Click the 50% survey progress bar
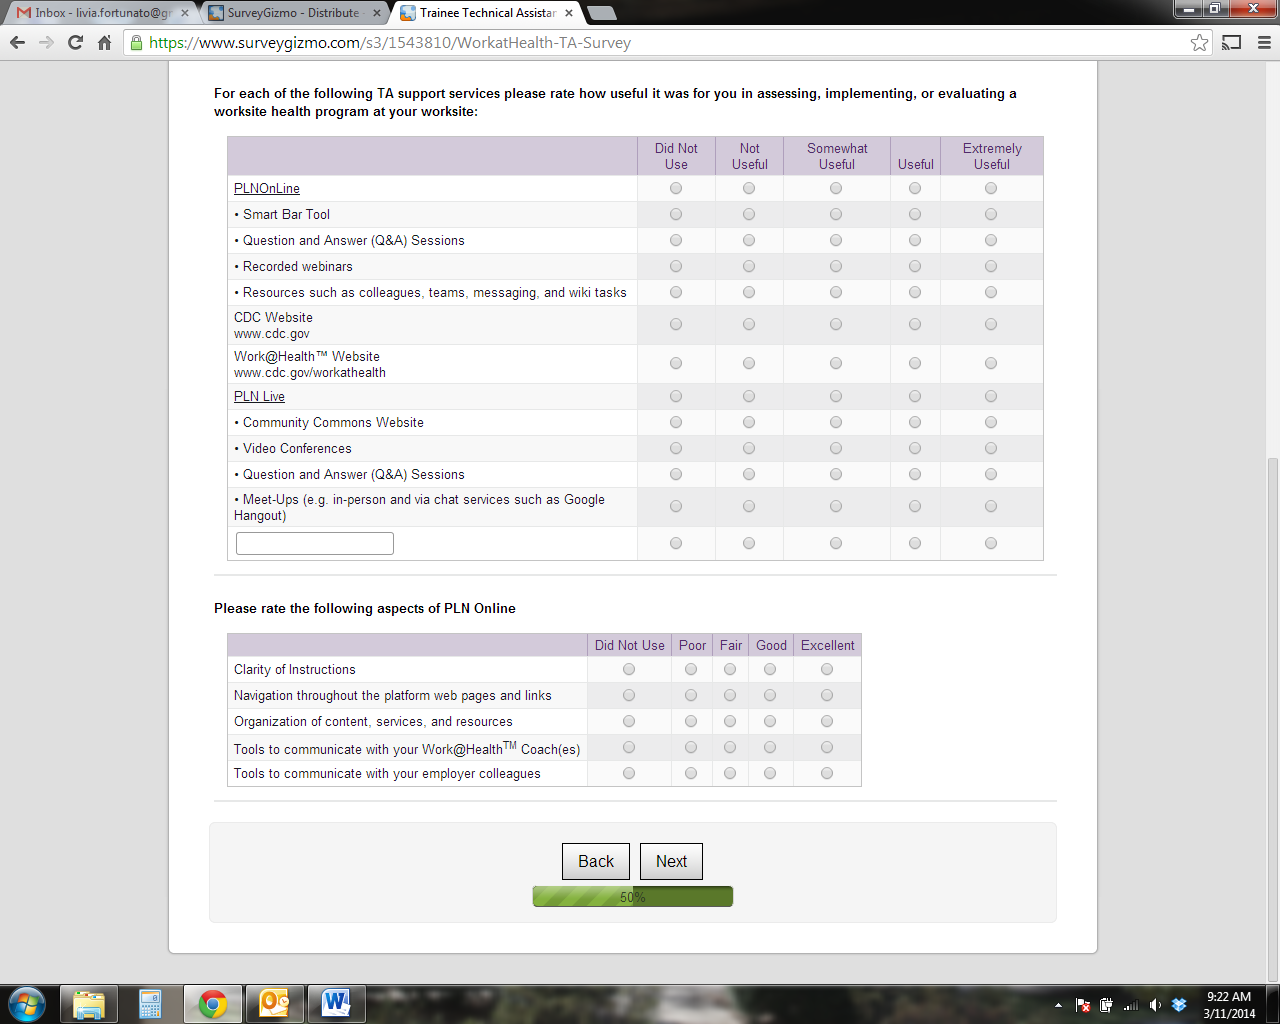 (633, 897)
